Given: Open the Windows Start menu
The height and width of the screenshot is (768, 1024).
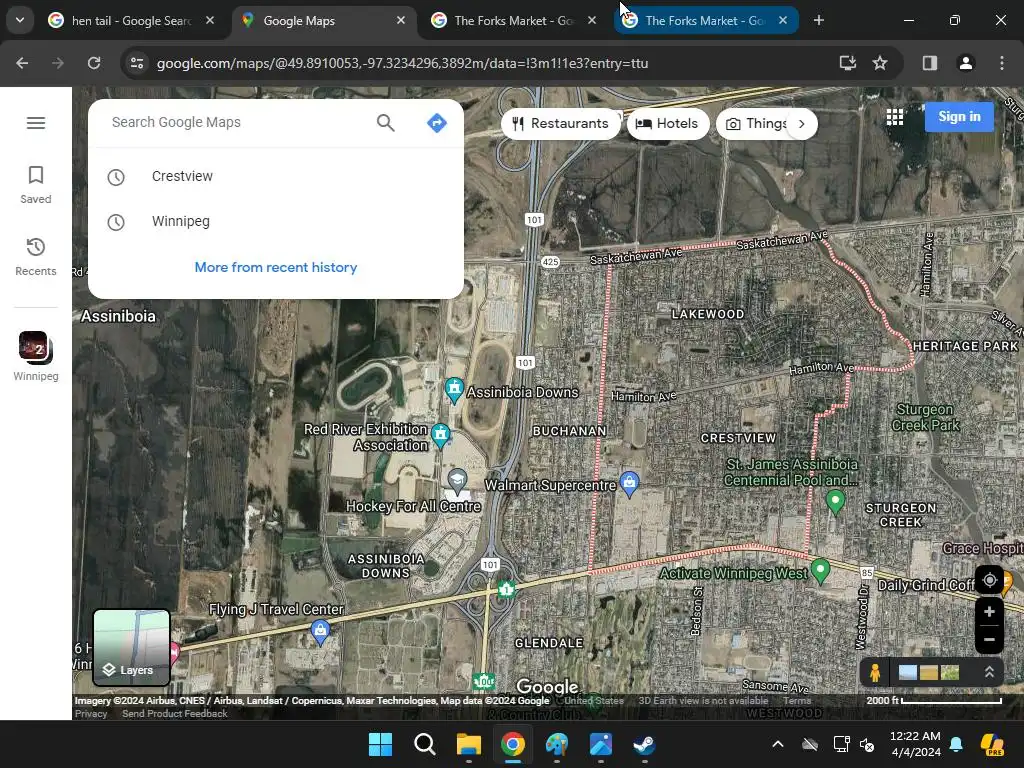Looking at the screenshot, I should [x=380, y=744].
